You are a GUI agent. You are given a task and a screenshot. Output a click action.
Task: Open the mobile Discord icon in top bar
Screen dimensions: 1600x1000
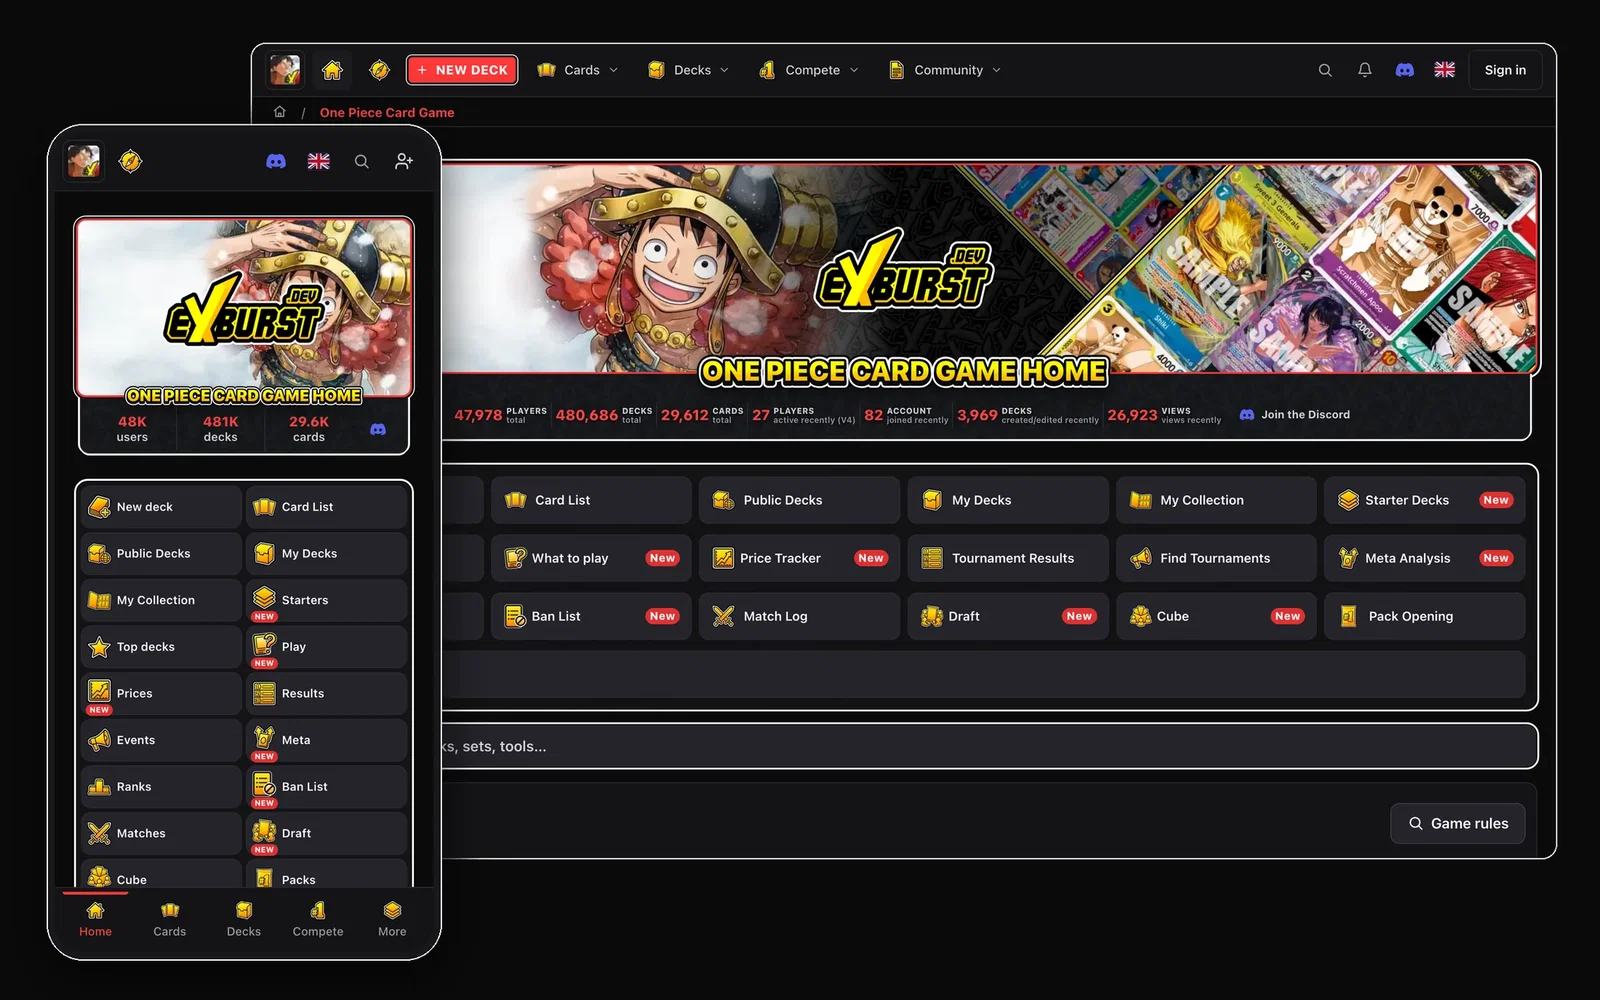tap(276, 161)
